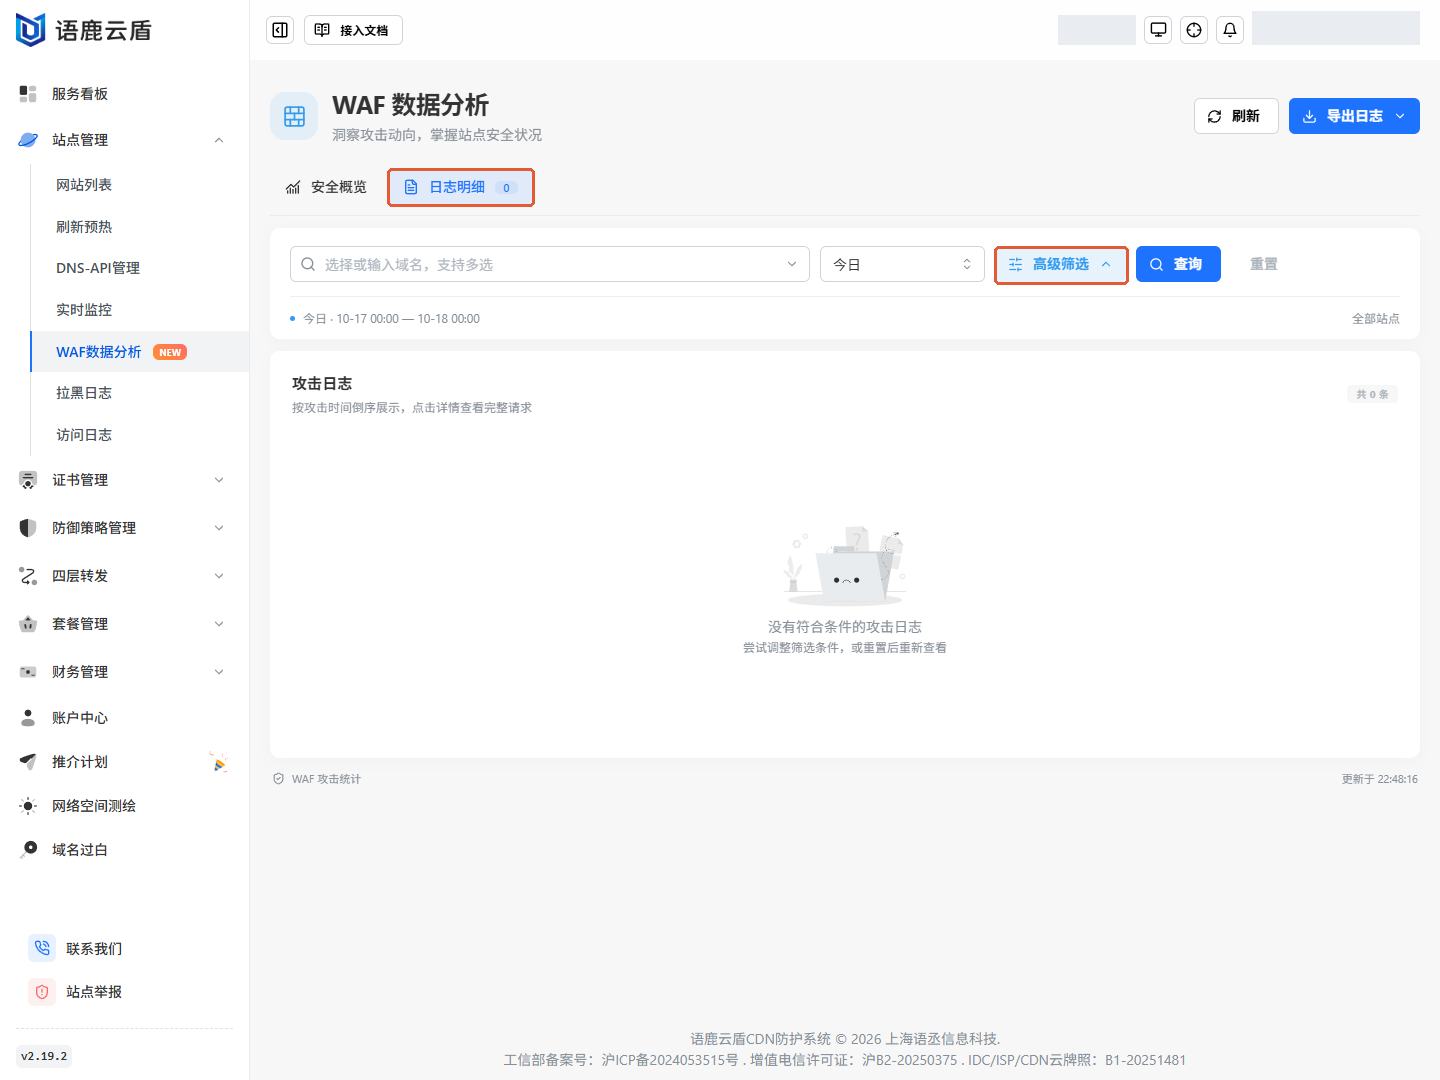Click the 联系我们 phone icon
Screen dimensions: 1440x1080
(x=42, y=948)
